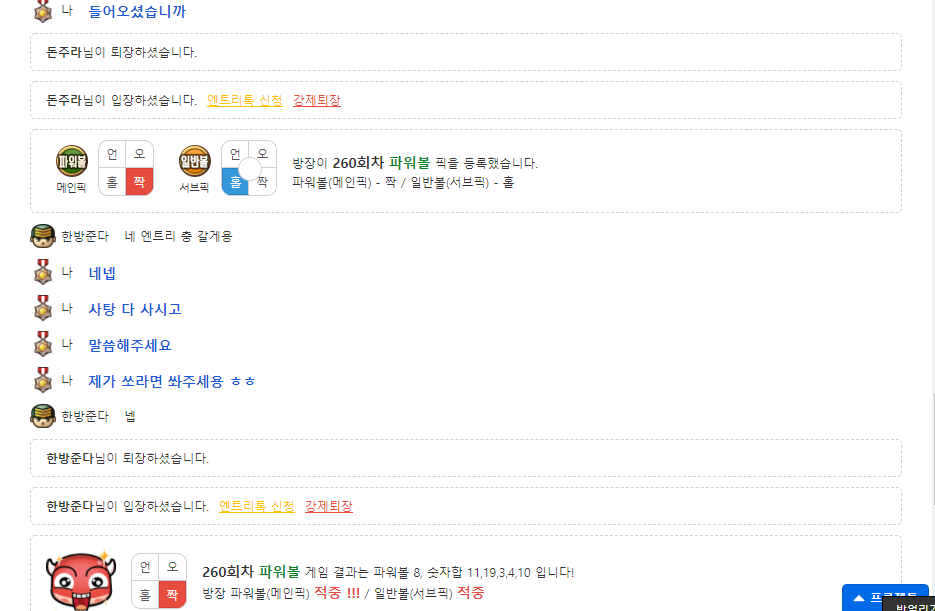The width and height of the screenshot is (935, 611).
Task: Click the medal icon beside 들어오셨습니까
Action: 42,12
